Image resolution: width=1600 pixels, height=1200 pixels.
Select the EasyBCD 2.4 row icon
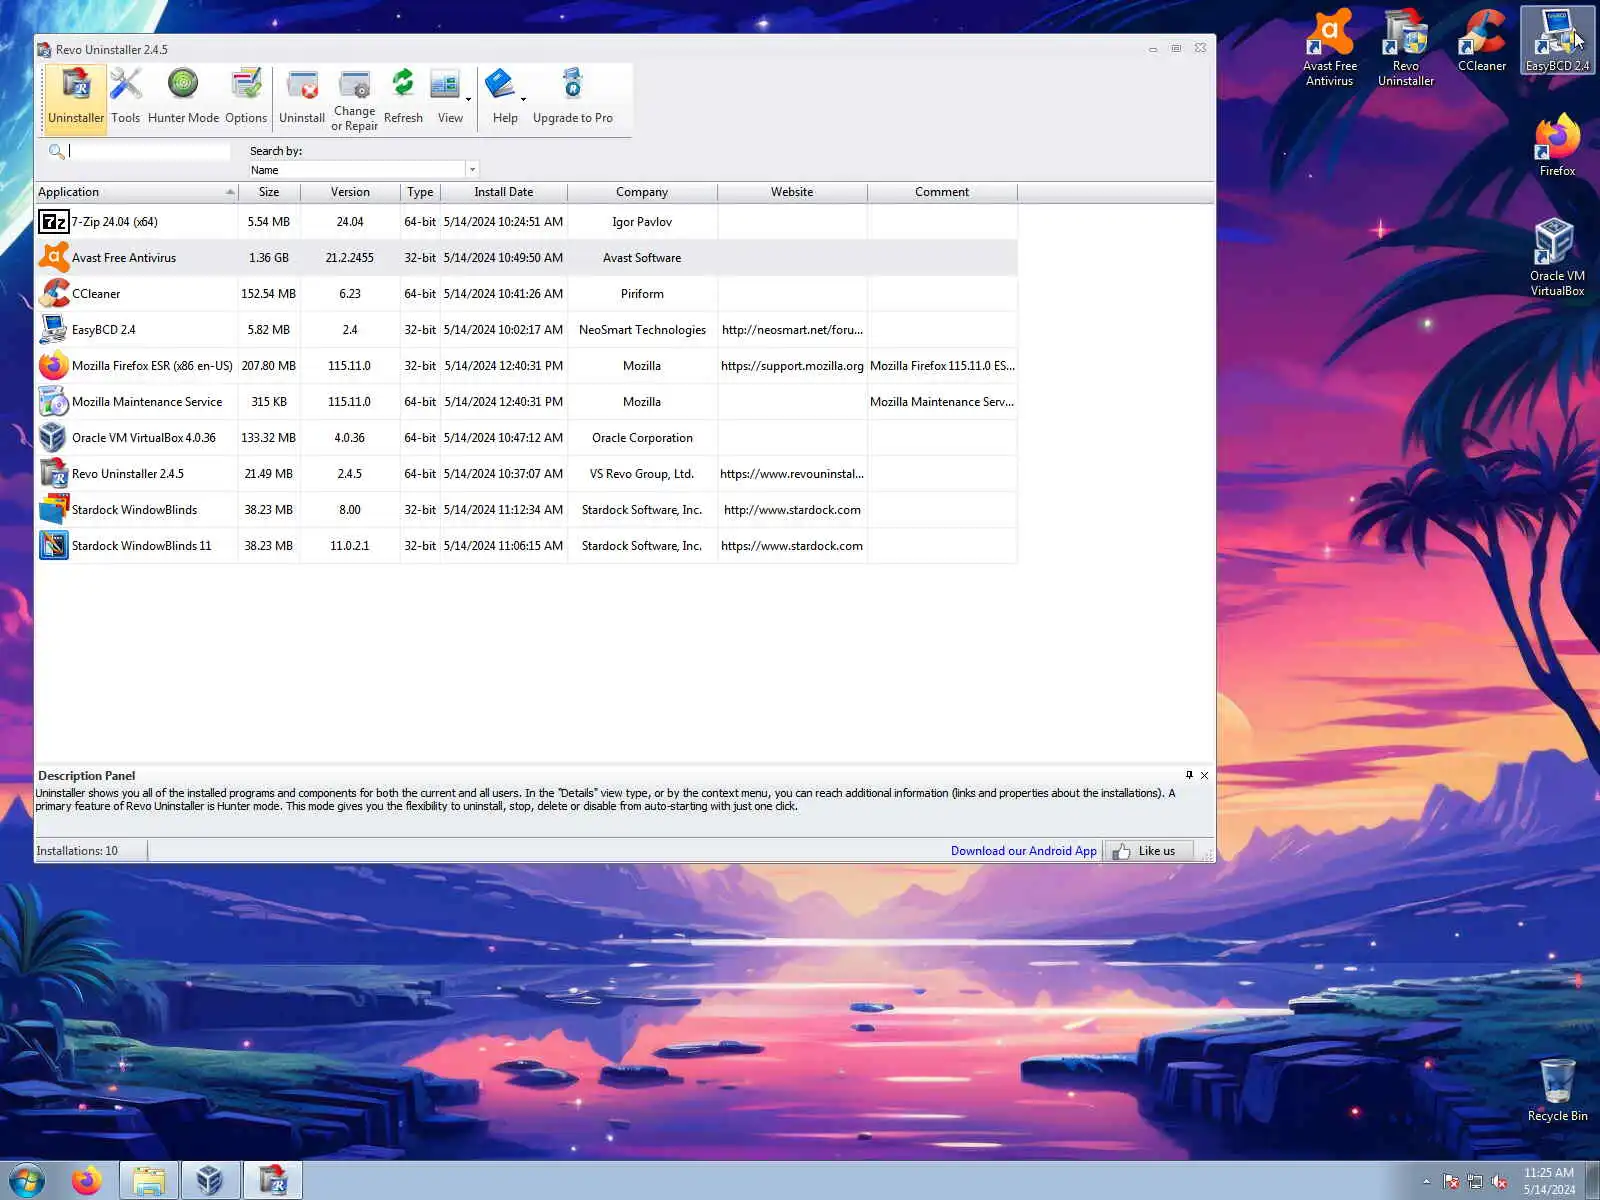(x=54, y=330)
